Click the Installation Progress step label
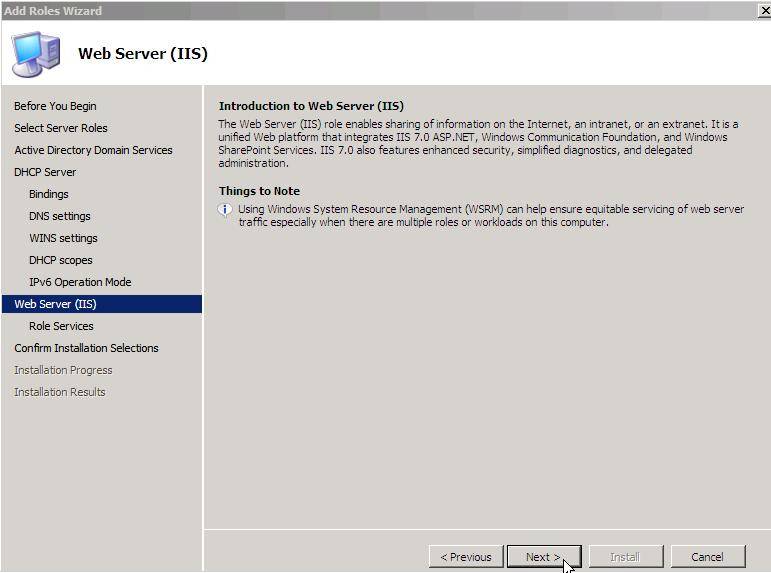Image resolution: width=771 pixels, height=573 pixels. (x=63, y=370)
